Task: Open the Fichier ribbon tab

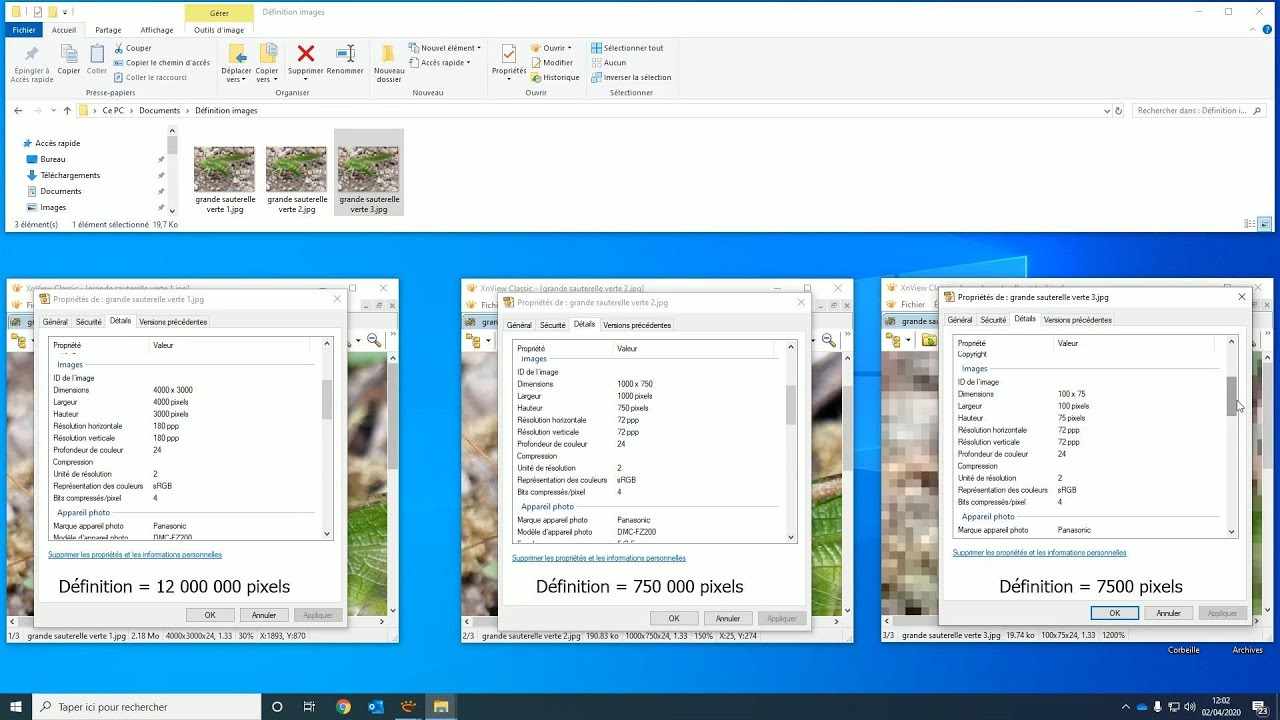Action: pyautogui.click(x=24, y=30)
